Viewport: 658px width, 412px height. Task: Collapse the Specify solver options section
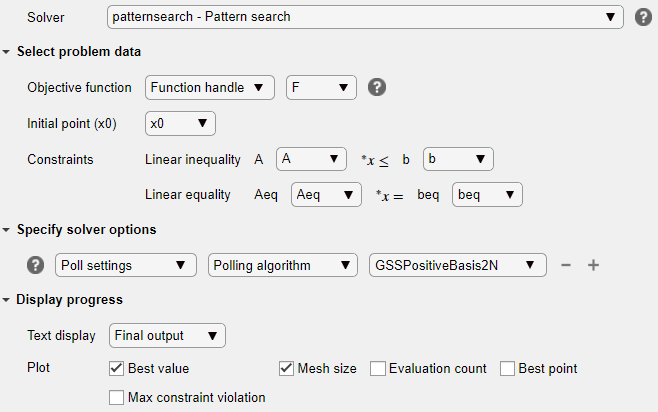pos(8,229)
